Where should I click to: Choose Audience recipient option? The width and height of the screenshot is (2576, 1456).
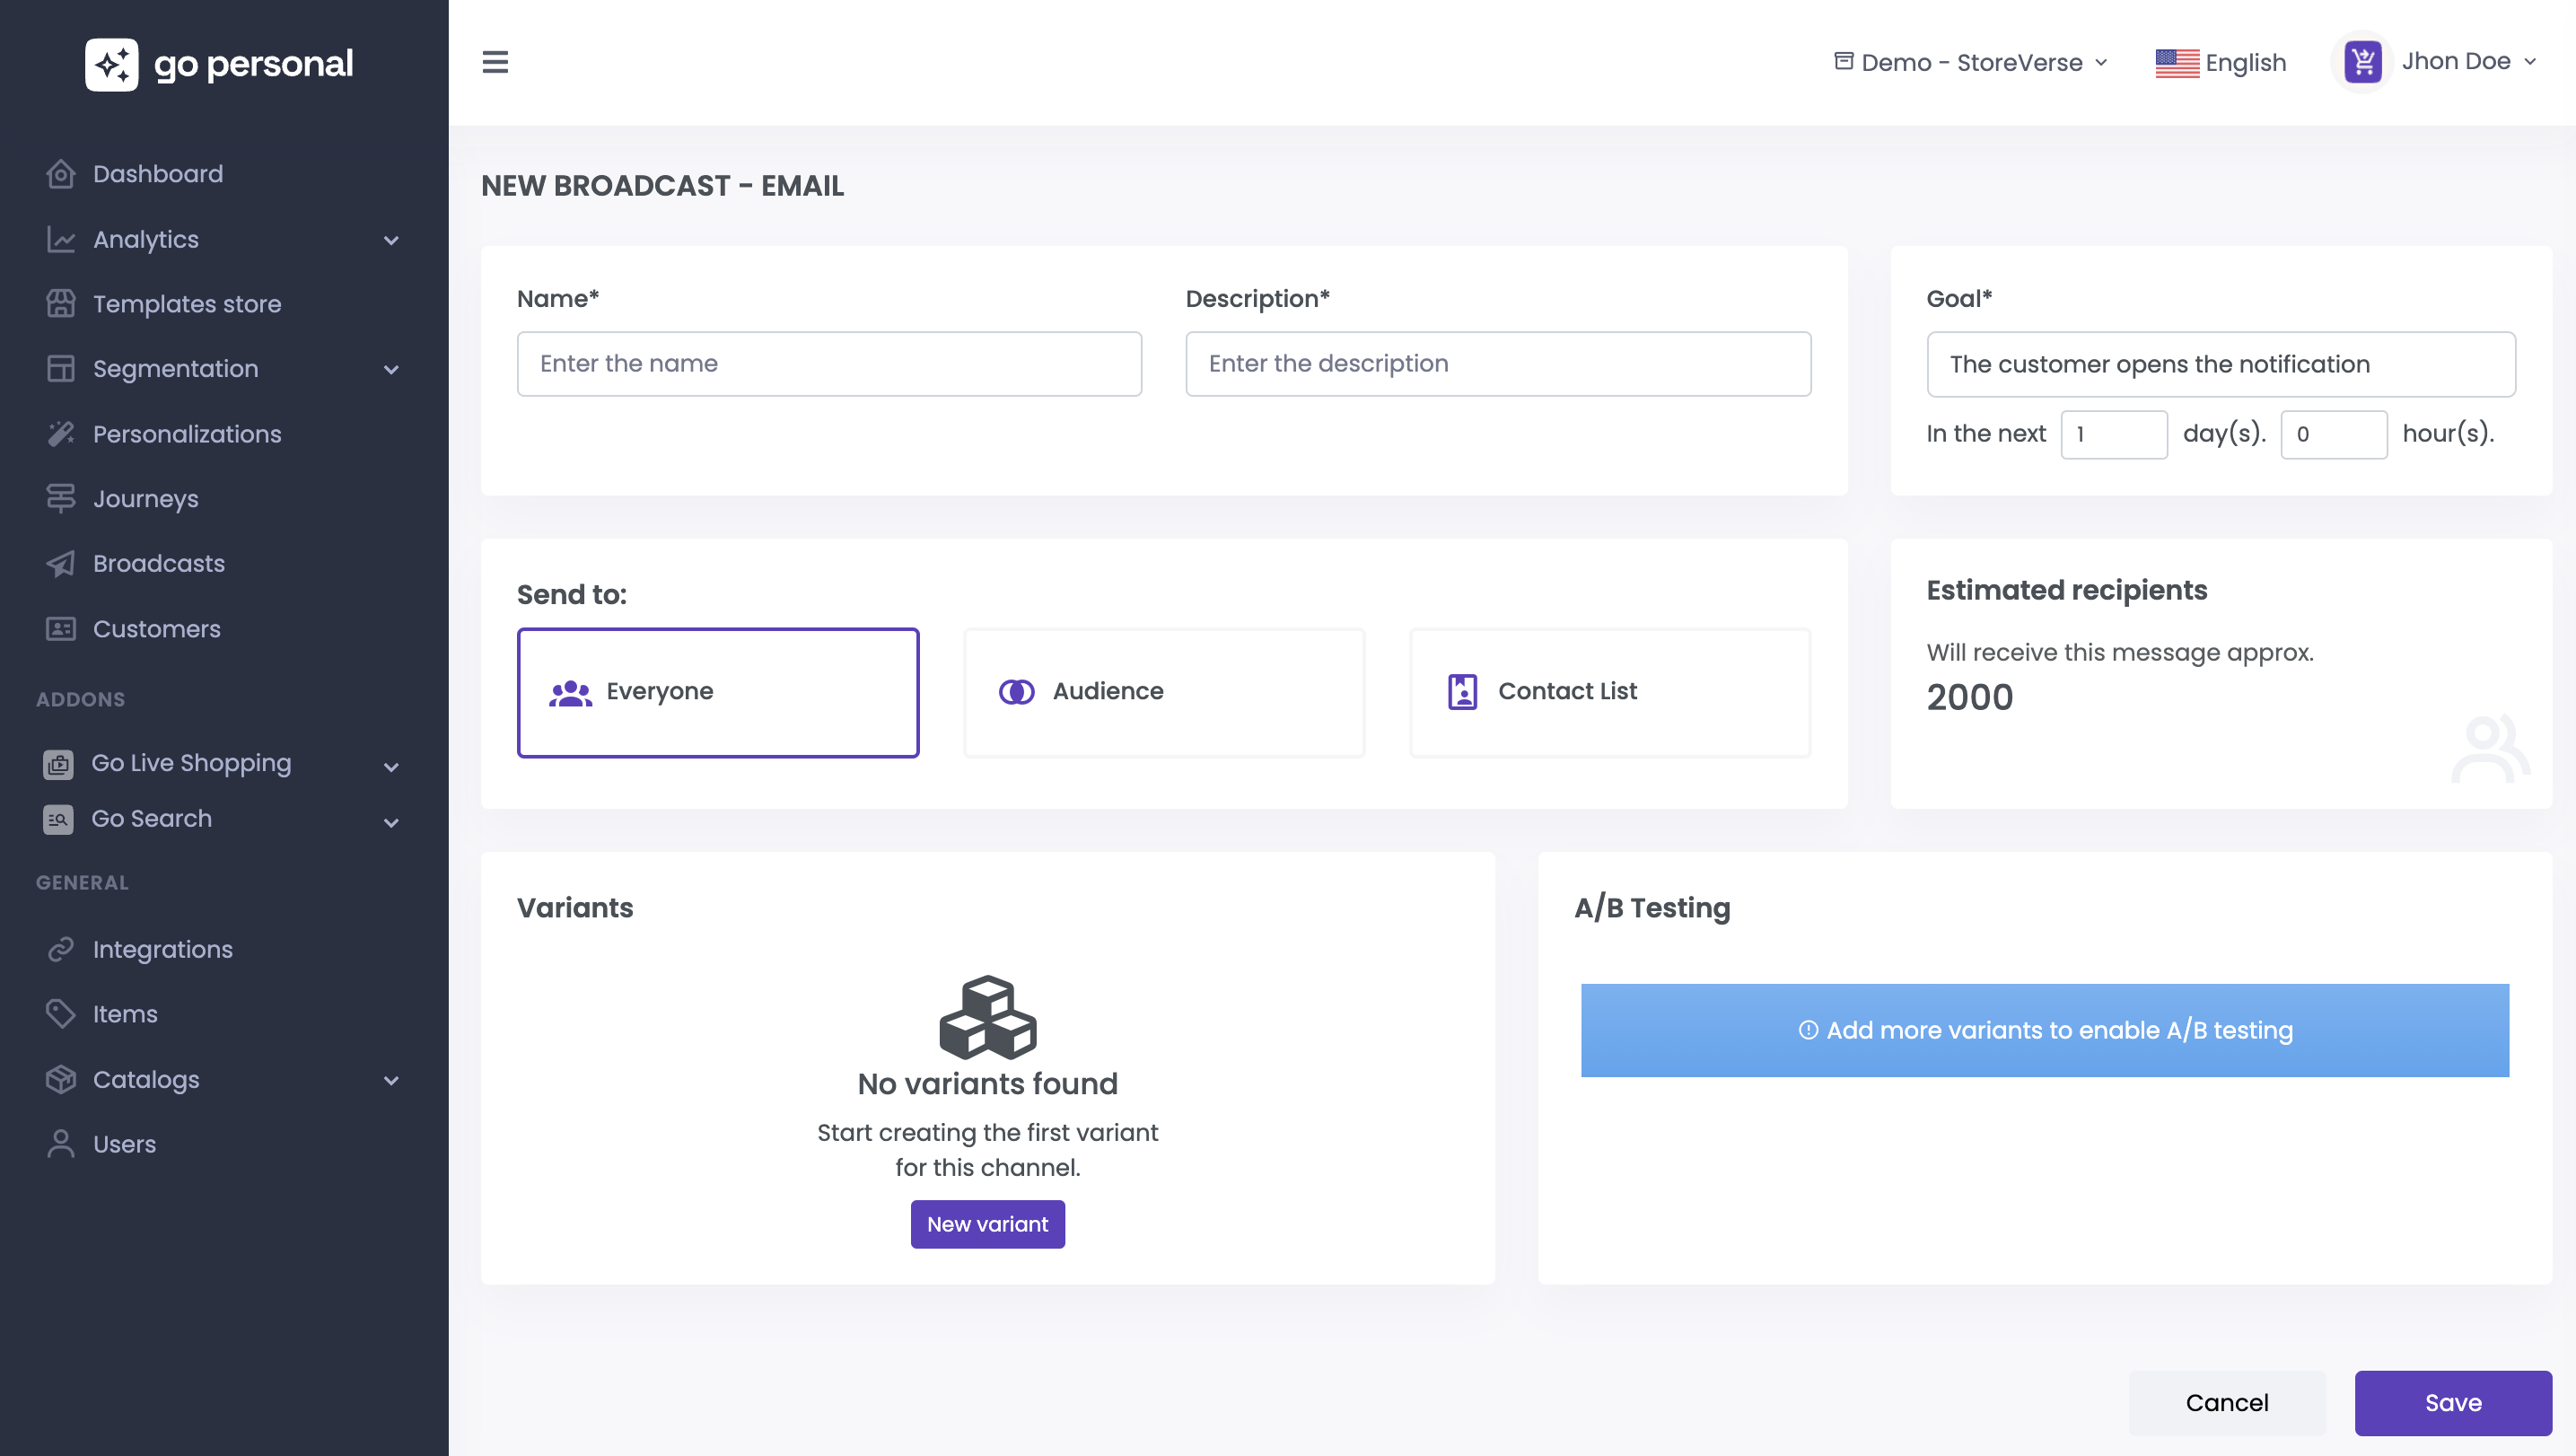pyautogui.click(x=1164, y=692)
